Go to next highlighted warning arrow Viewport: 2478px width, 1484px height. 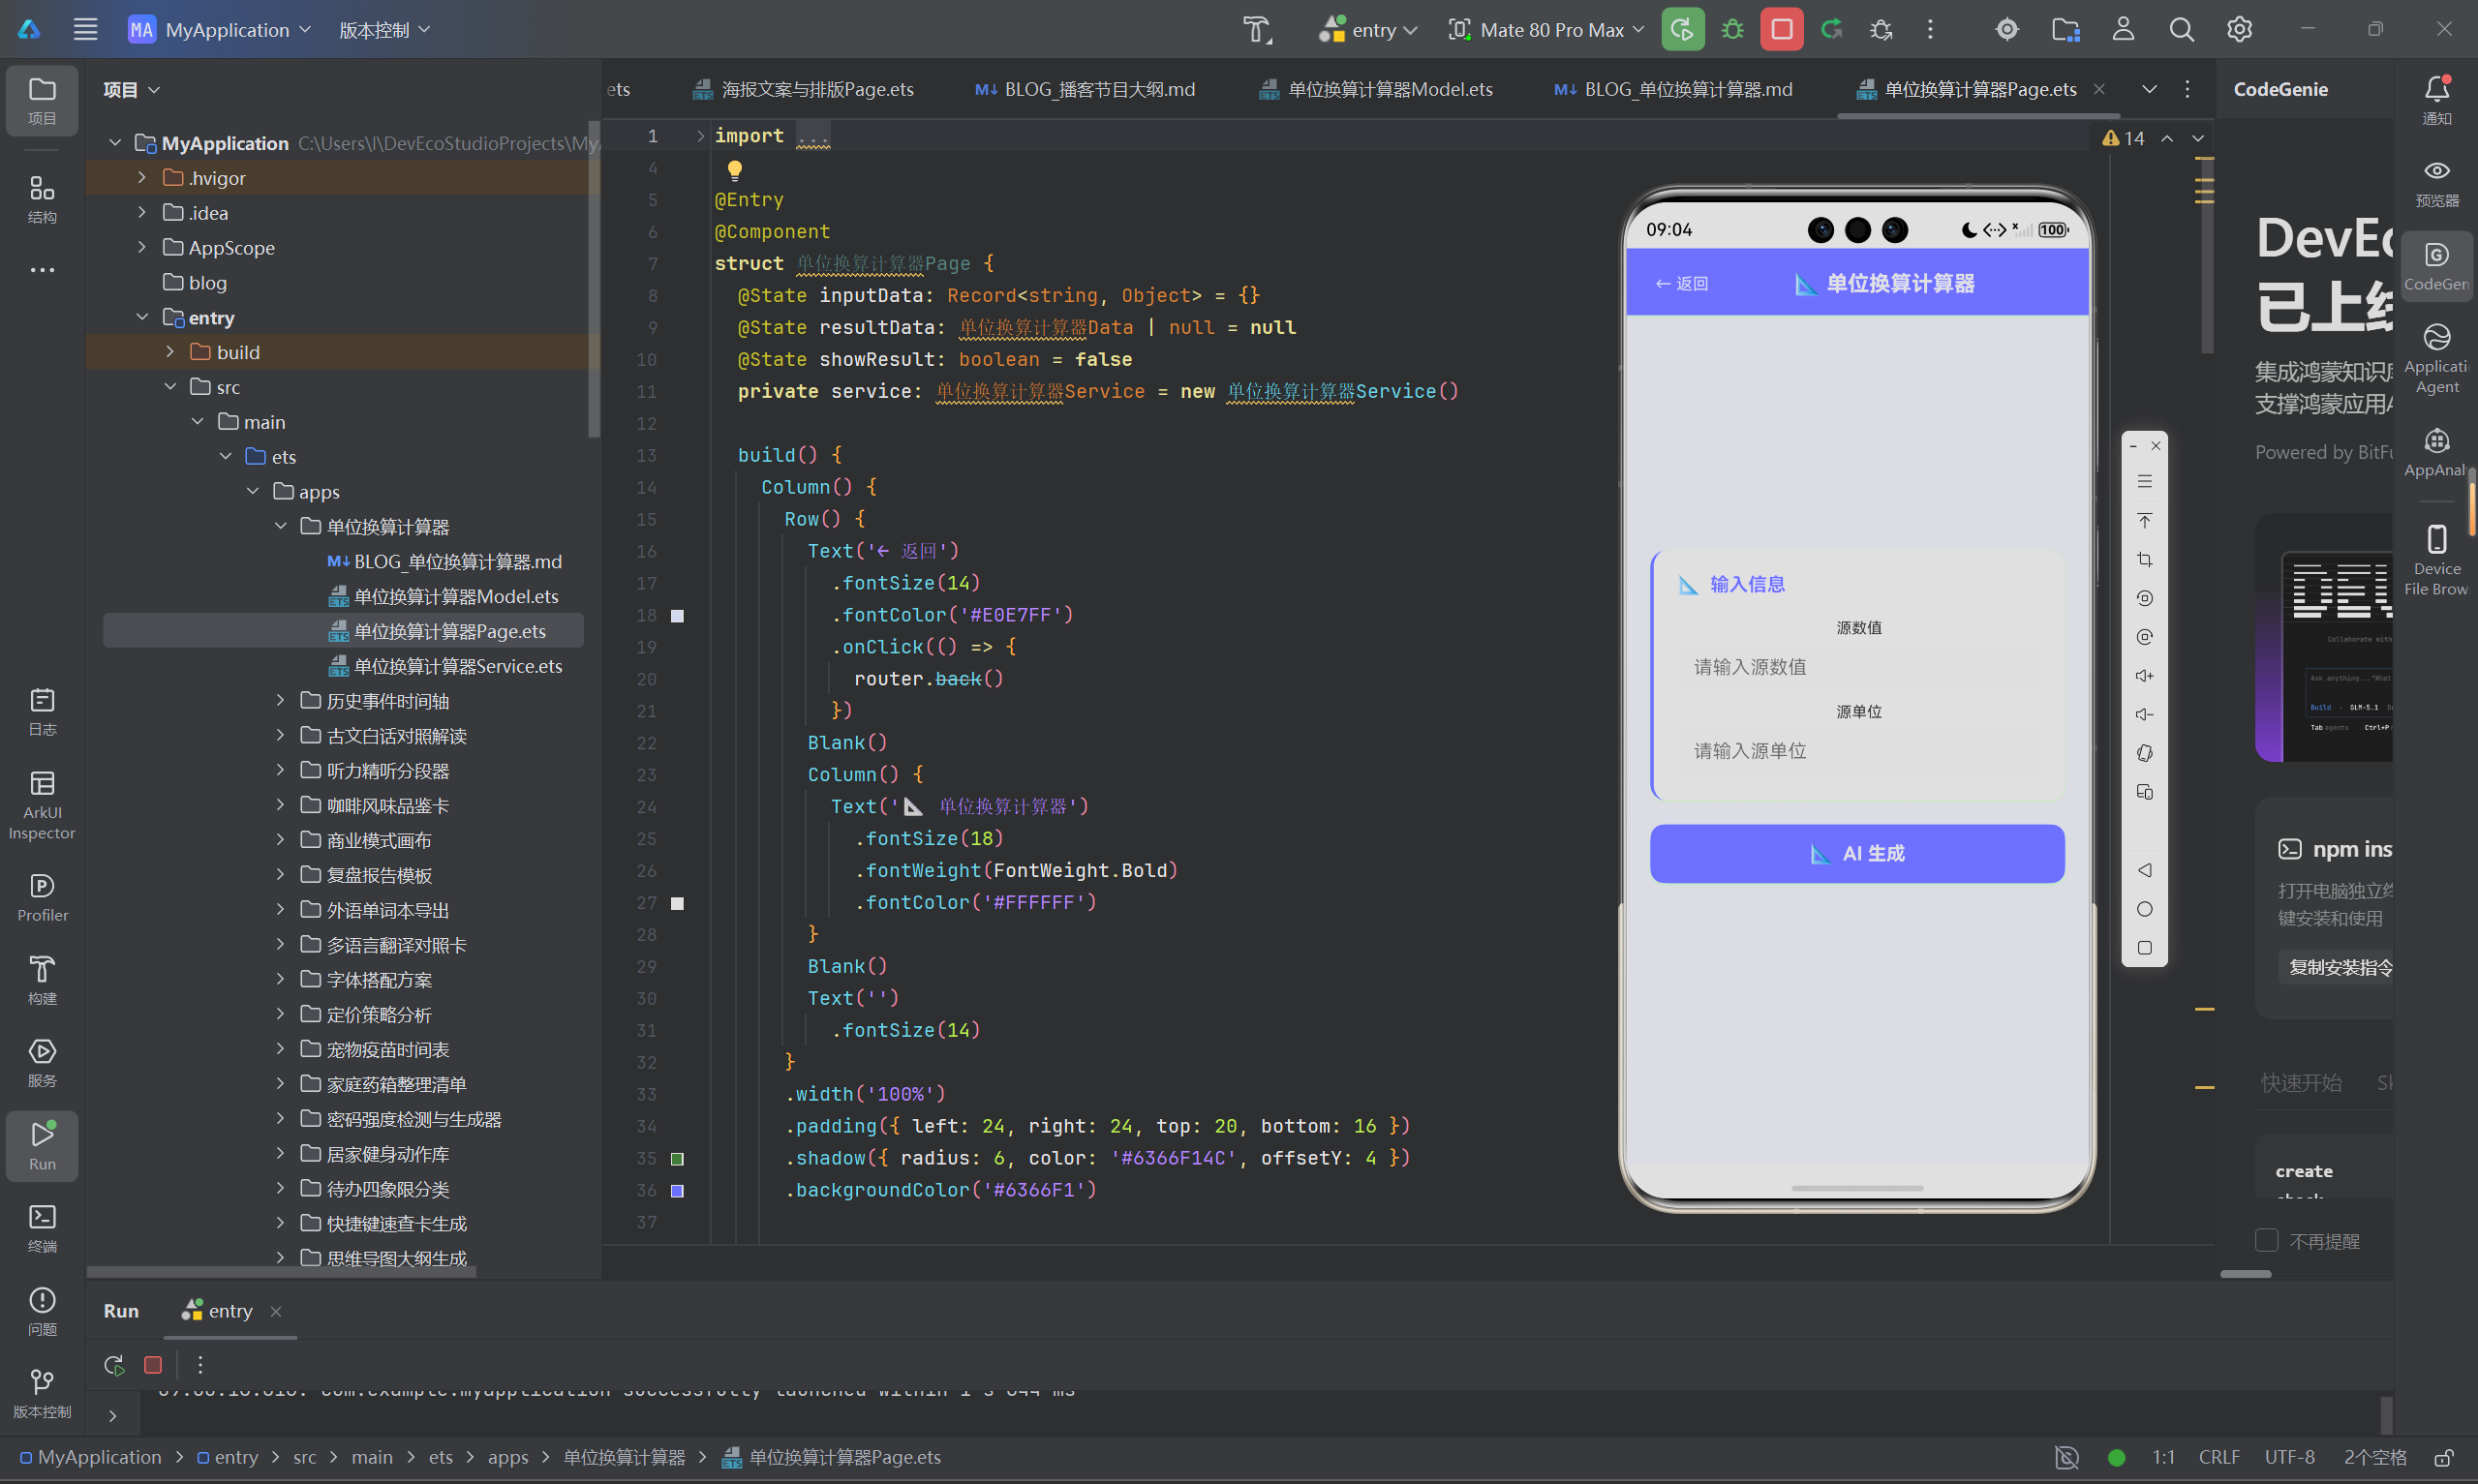click(2197, 138)
